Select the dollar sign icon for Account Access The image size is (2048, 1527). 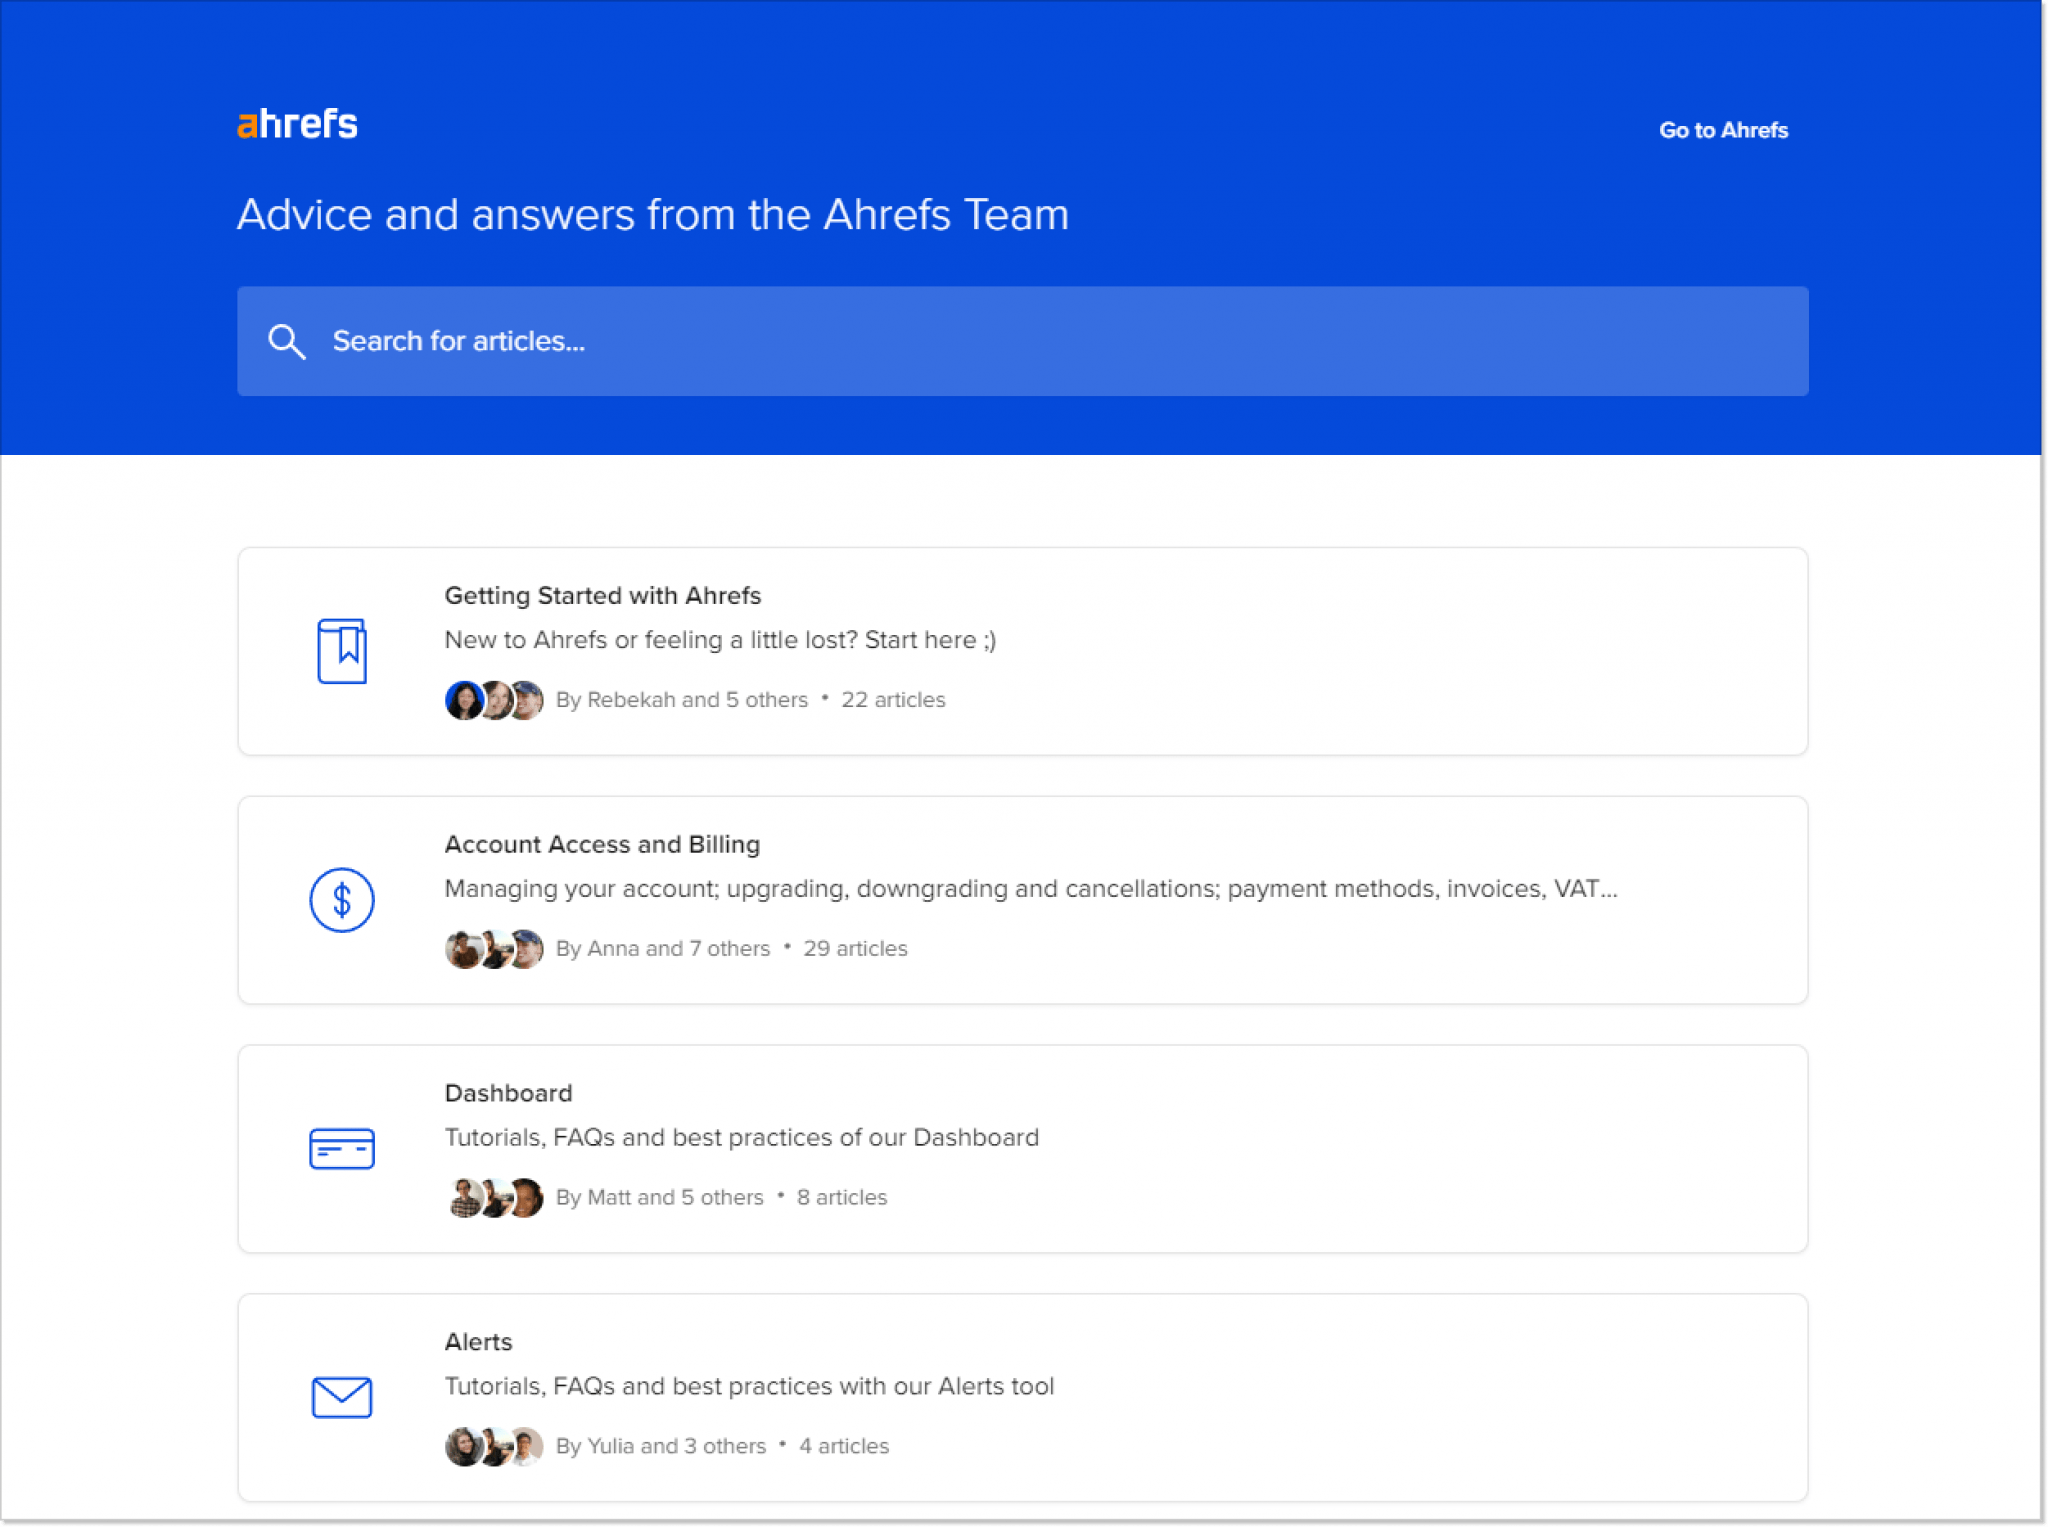click(x=342, y=899)
